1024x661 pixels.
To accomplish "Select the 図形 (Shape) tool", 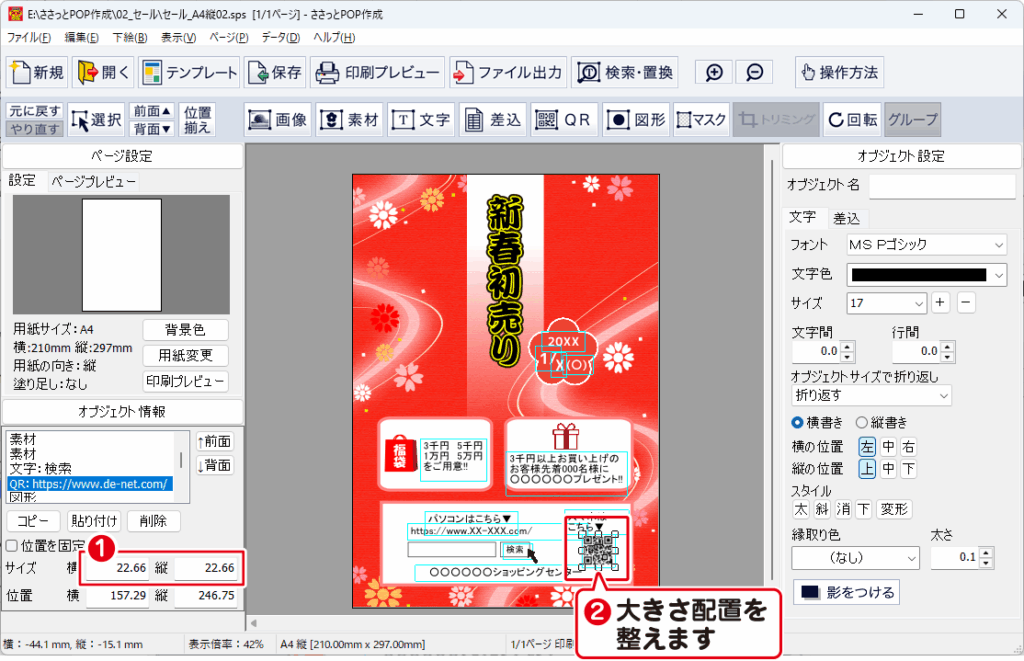I will (x=636, y=120).
